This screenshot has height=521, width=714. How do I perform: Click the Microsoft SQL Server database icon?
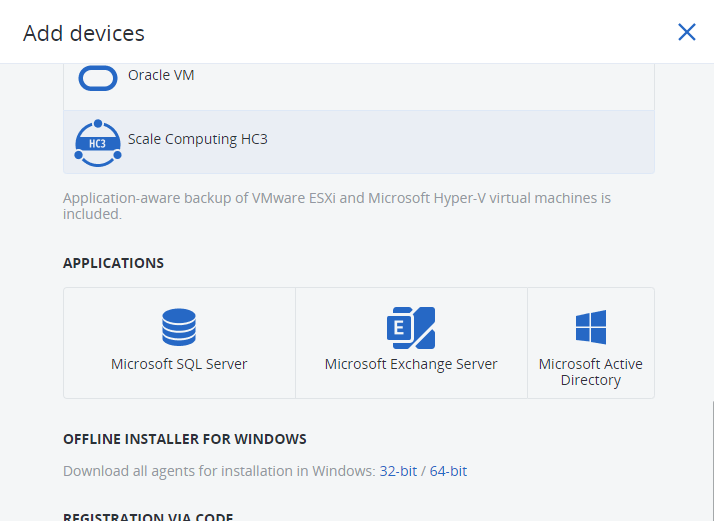[179, 327]
